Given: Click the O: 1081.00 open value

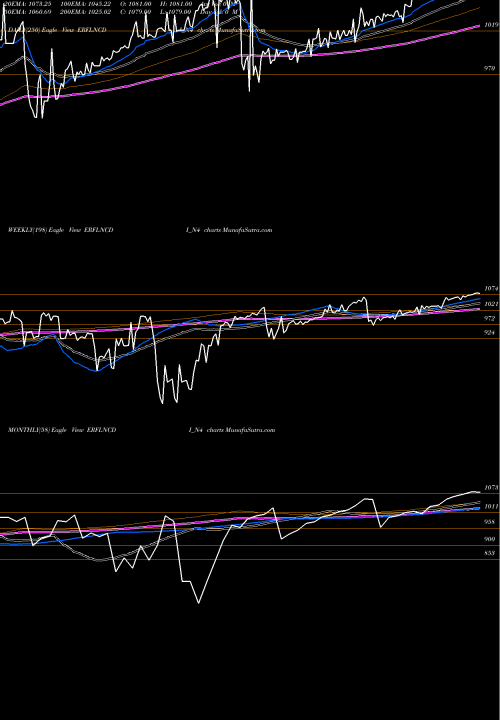Looking at the screenshot, I should click(x=135, y=4).
